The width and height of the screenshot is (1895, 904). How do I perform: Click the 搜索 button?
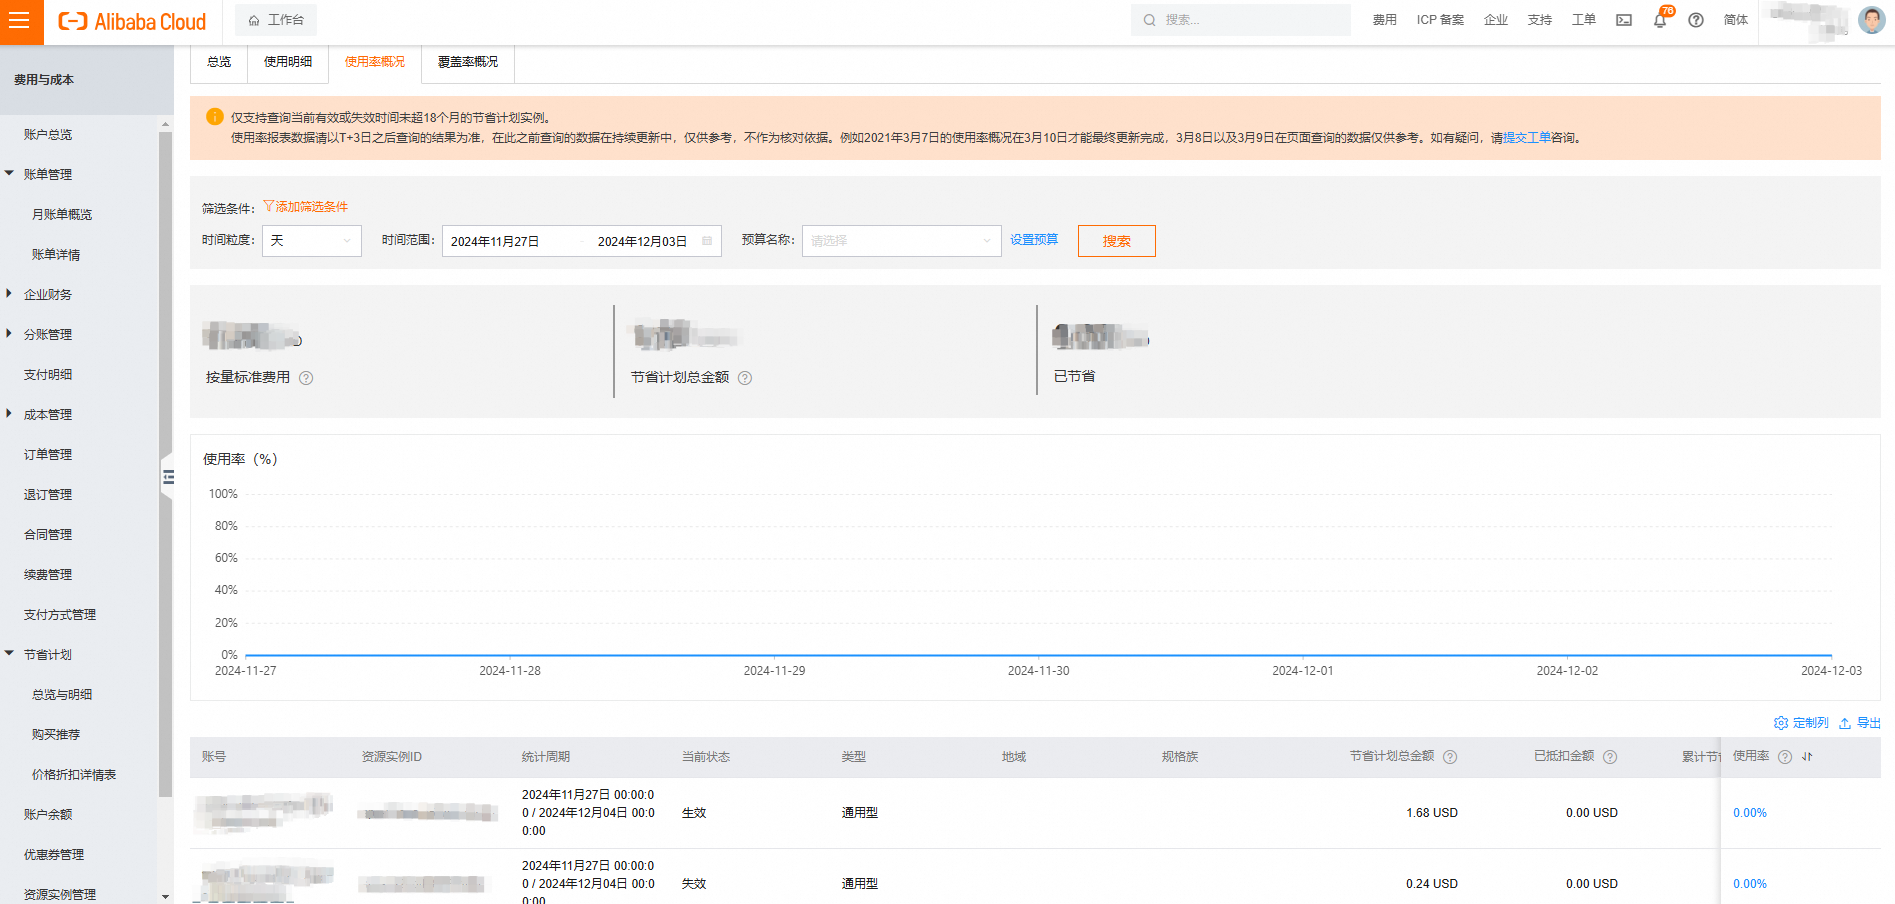pyautogui.click(x=1116, y=241)
